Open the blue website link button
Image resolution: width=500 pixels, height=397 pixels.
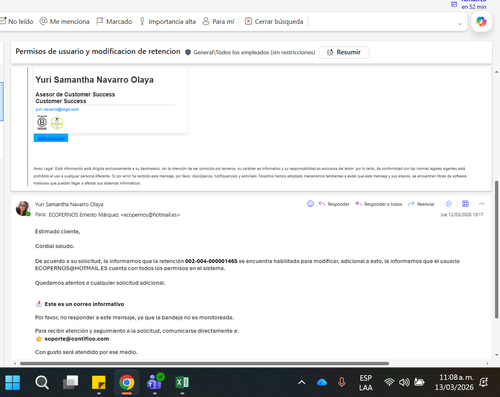click(51, 138)
